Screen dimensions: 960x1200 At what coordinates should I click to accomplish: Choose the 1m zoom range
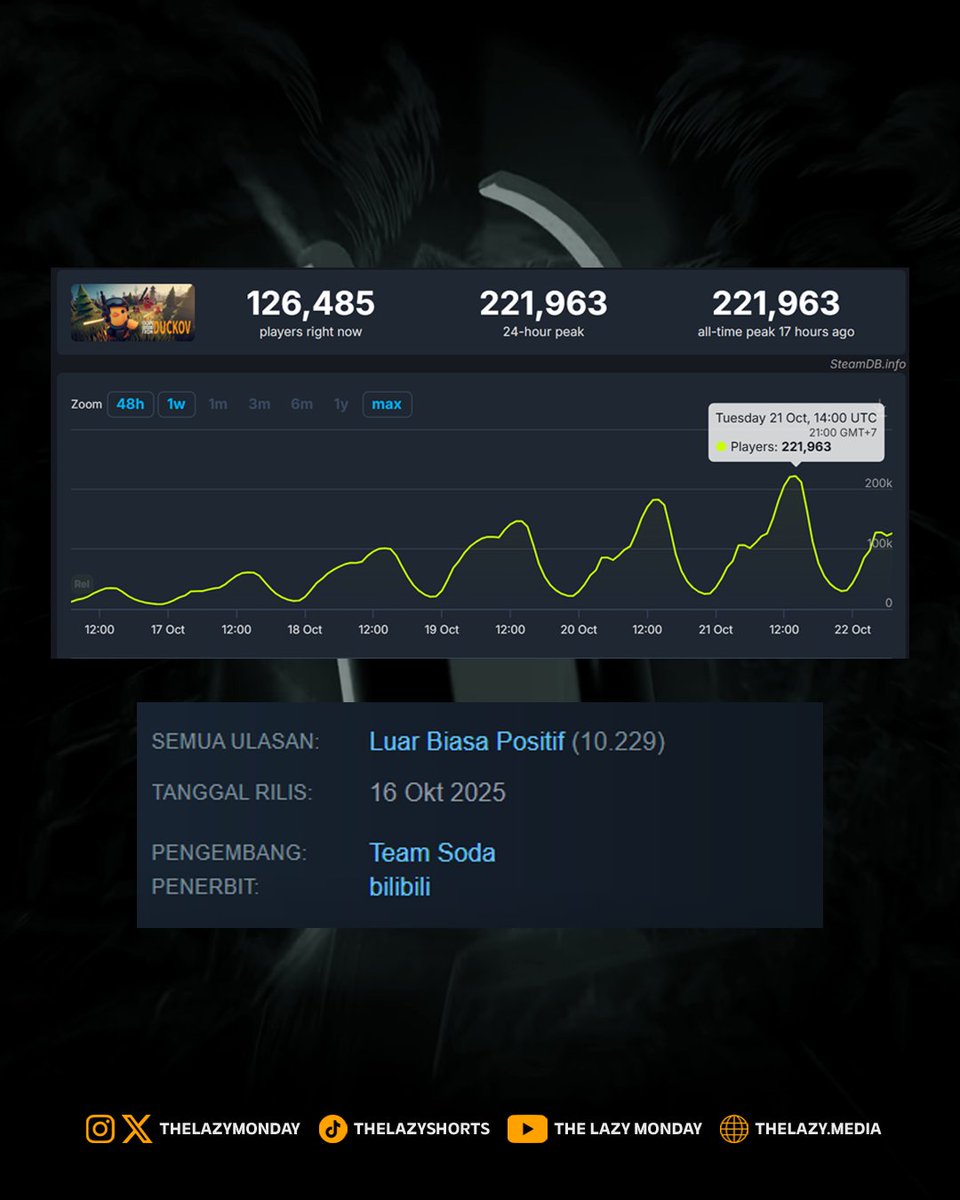(218, 404)
